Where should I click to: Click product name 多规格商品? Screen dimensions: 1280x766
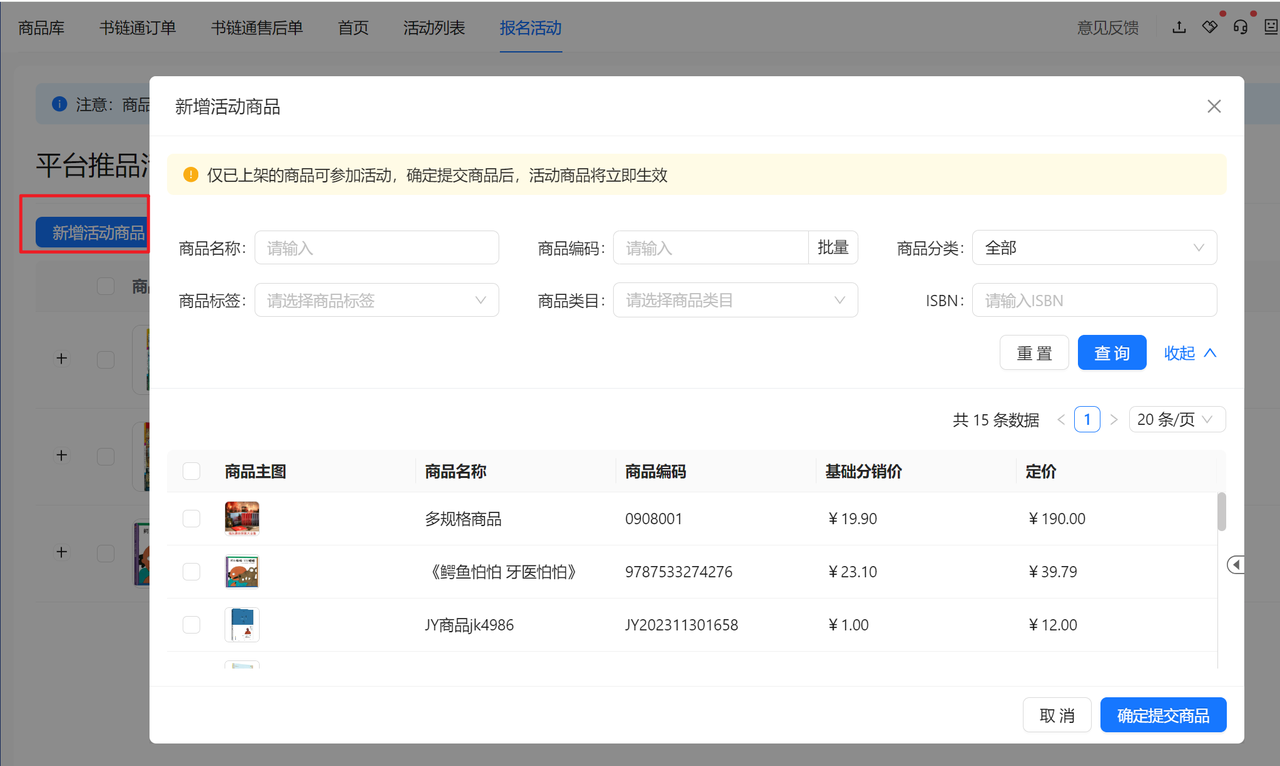[x=463, y=519]
